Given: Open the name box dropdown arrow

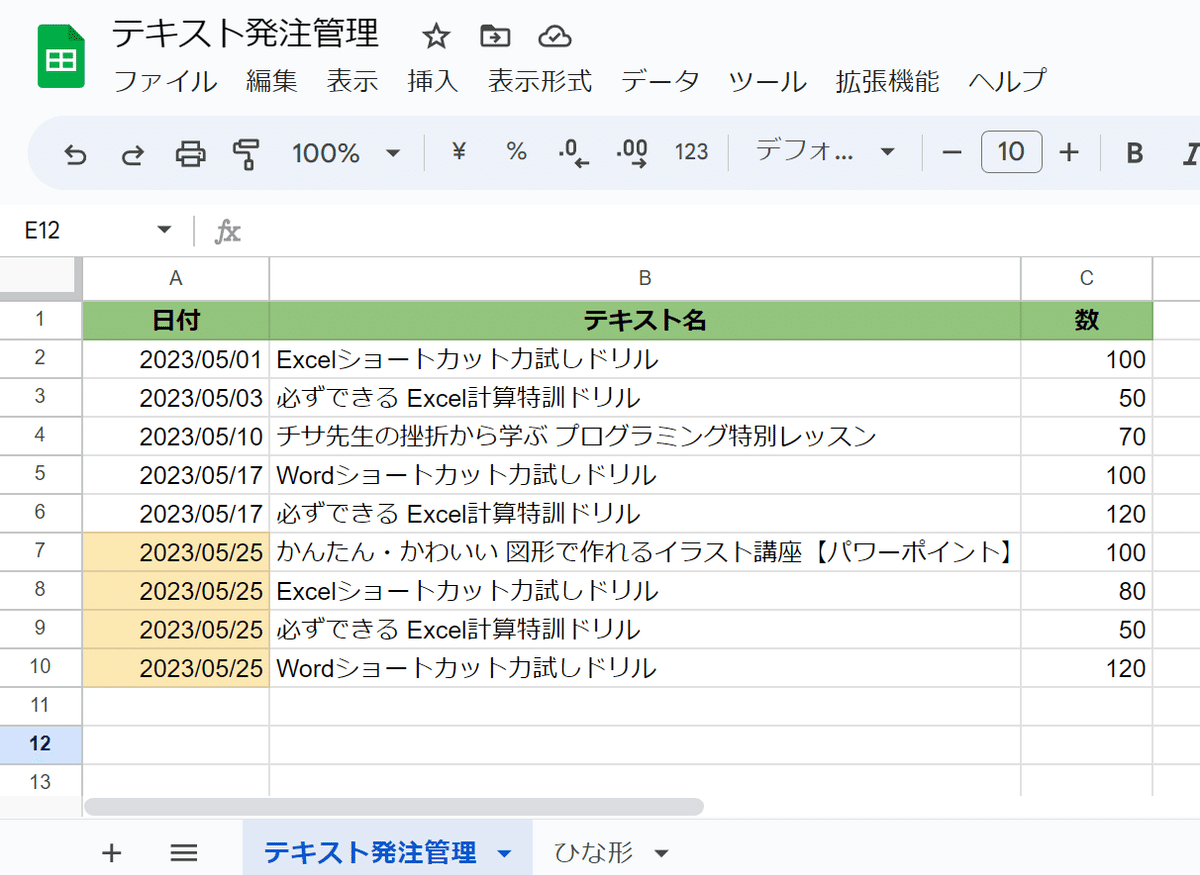Looking at the screenshot, I should click(x=165, y=231).
